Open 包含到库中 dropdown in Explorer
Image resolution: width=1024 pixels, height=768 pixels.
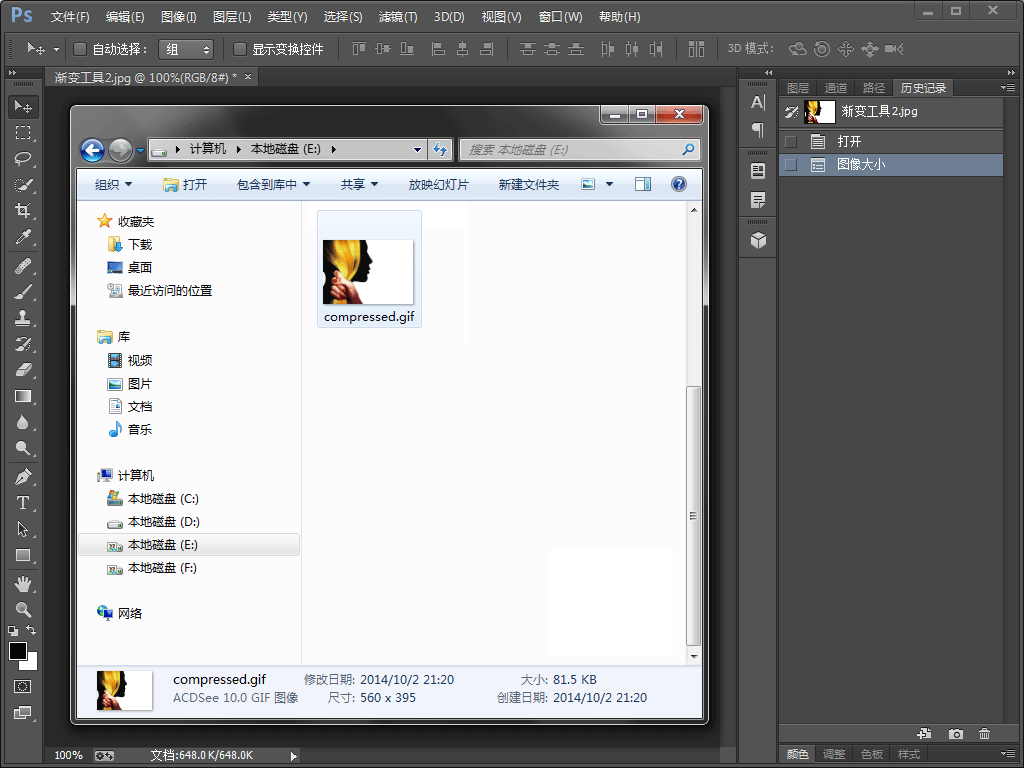click(273, 185)
